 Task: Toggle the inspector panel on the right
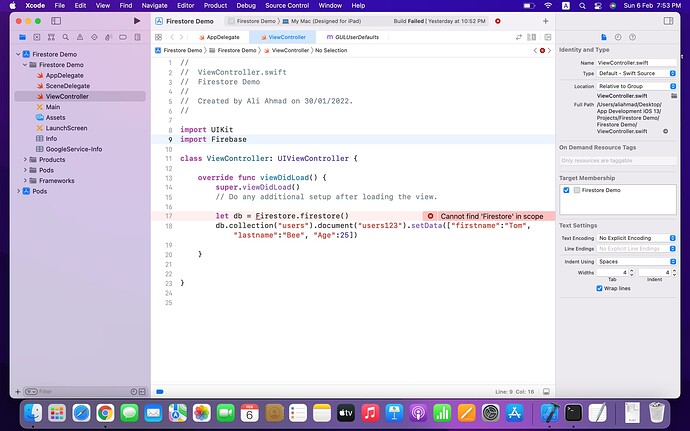pos(668,21)
